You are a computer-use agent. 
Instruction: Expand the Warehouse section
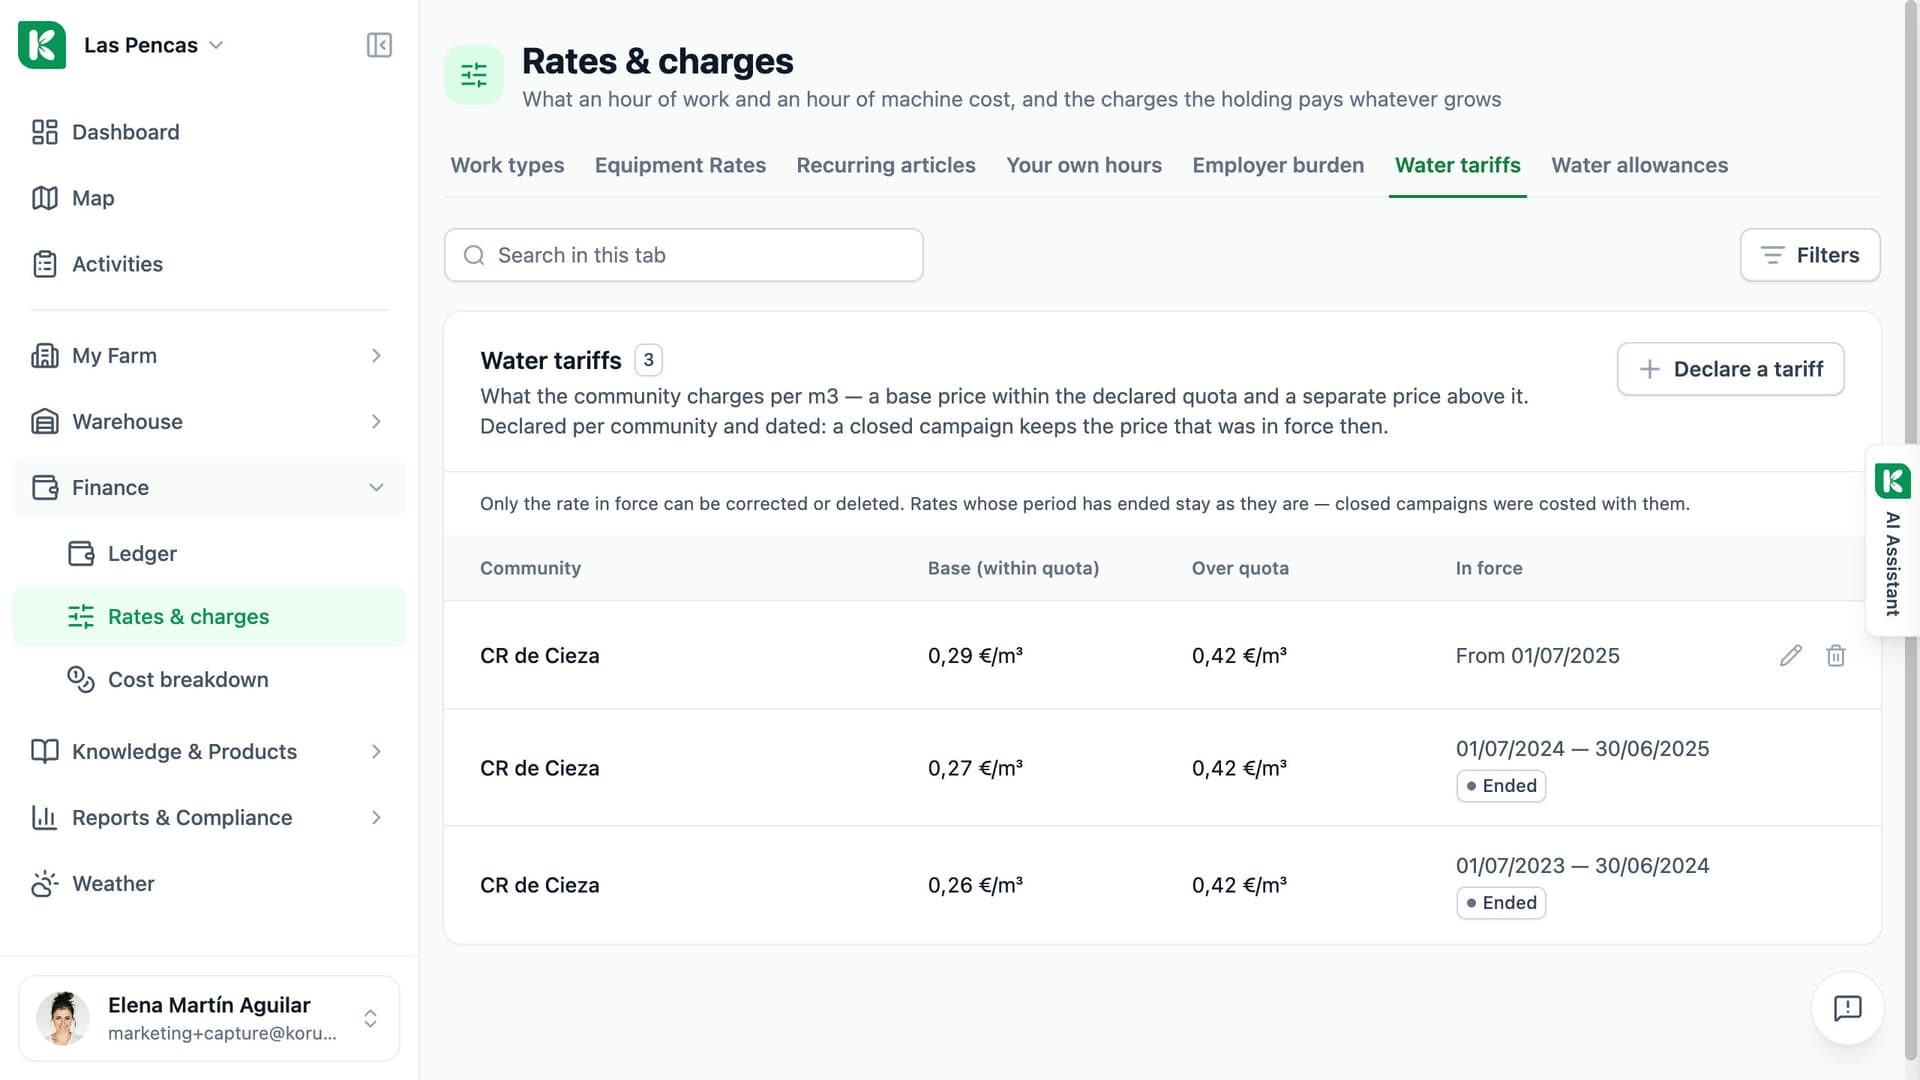tap(209, 422)
